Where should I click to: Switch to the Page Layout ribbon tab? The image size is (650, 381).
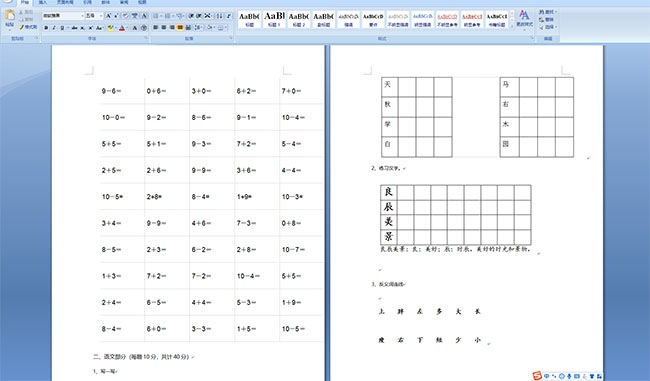point(65,2)
